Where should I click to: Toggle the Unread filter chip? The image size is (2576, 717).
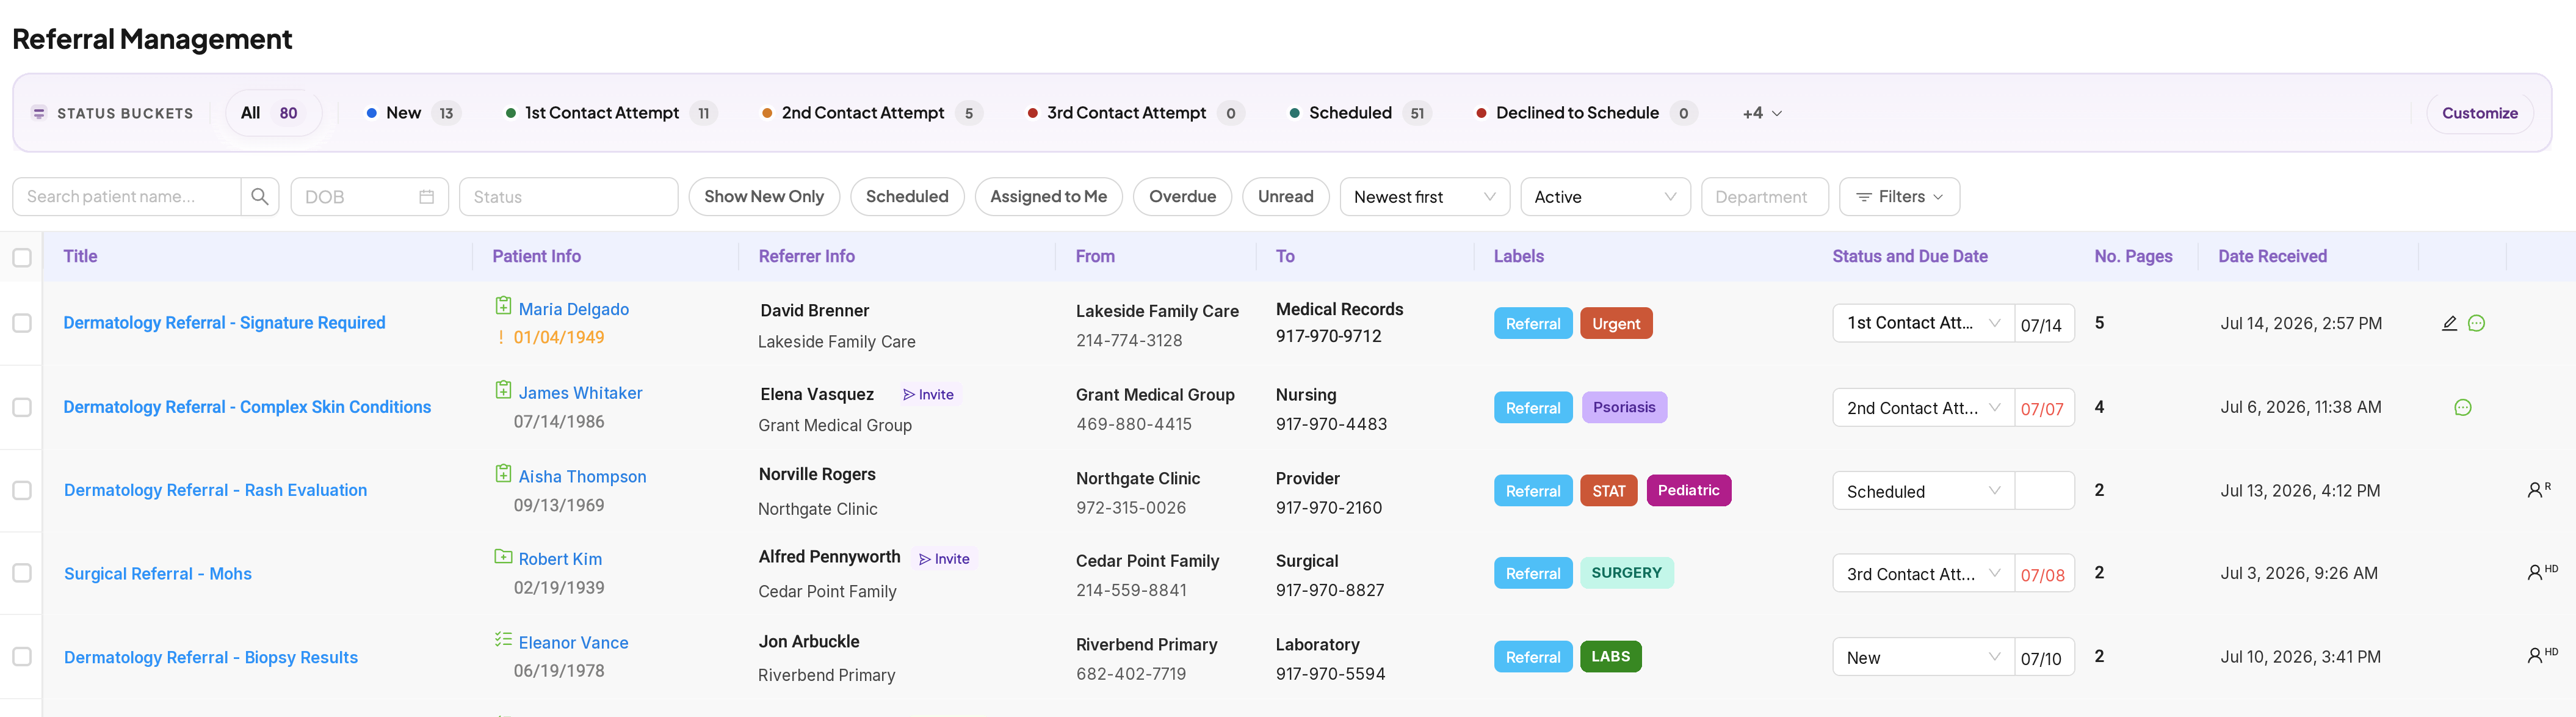coord(1285,197)
